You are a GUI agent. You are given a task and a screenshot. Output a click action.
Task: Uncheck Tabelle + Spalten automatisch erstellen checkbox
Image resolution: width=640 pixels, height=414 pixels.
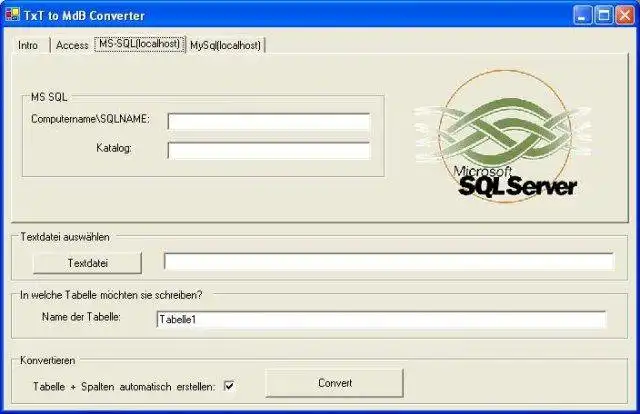coord(229,385)
